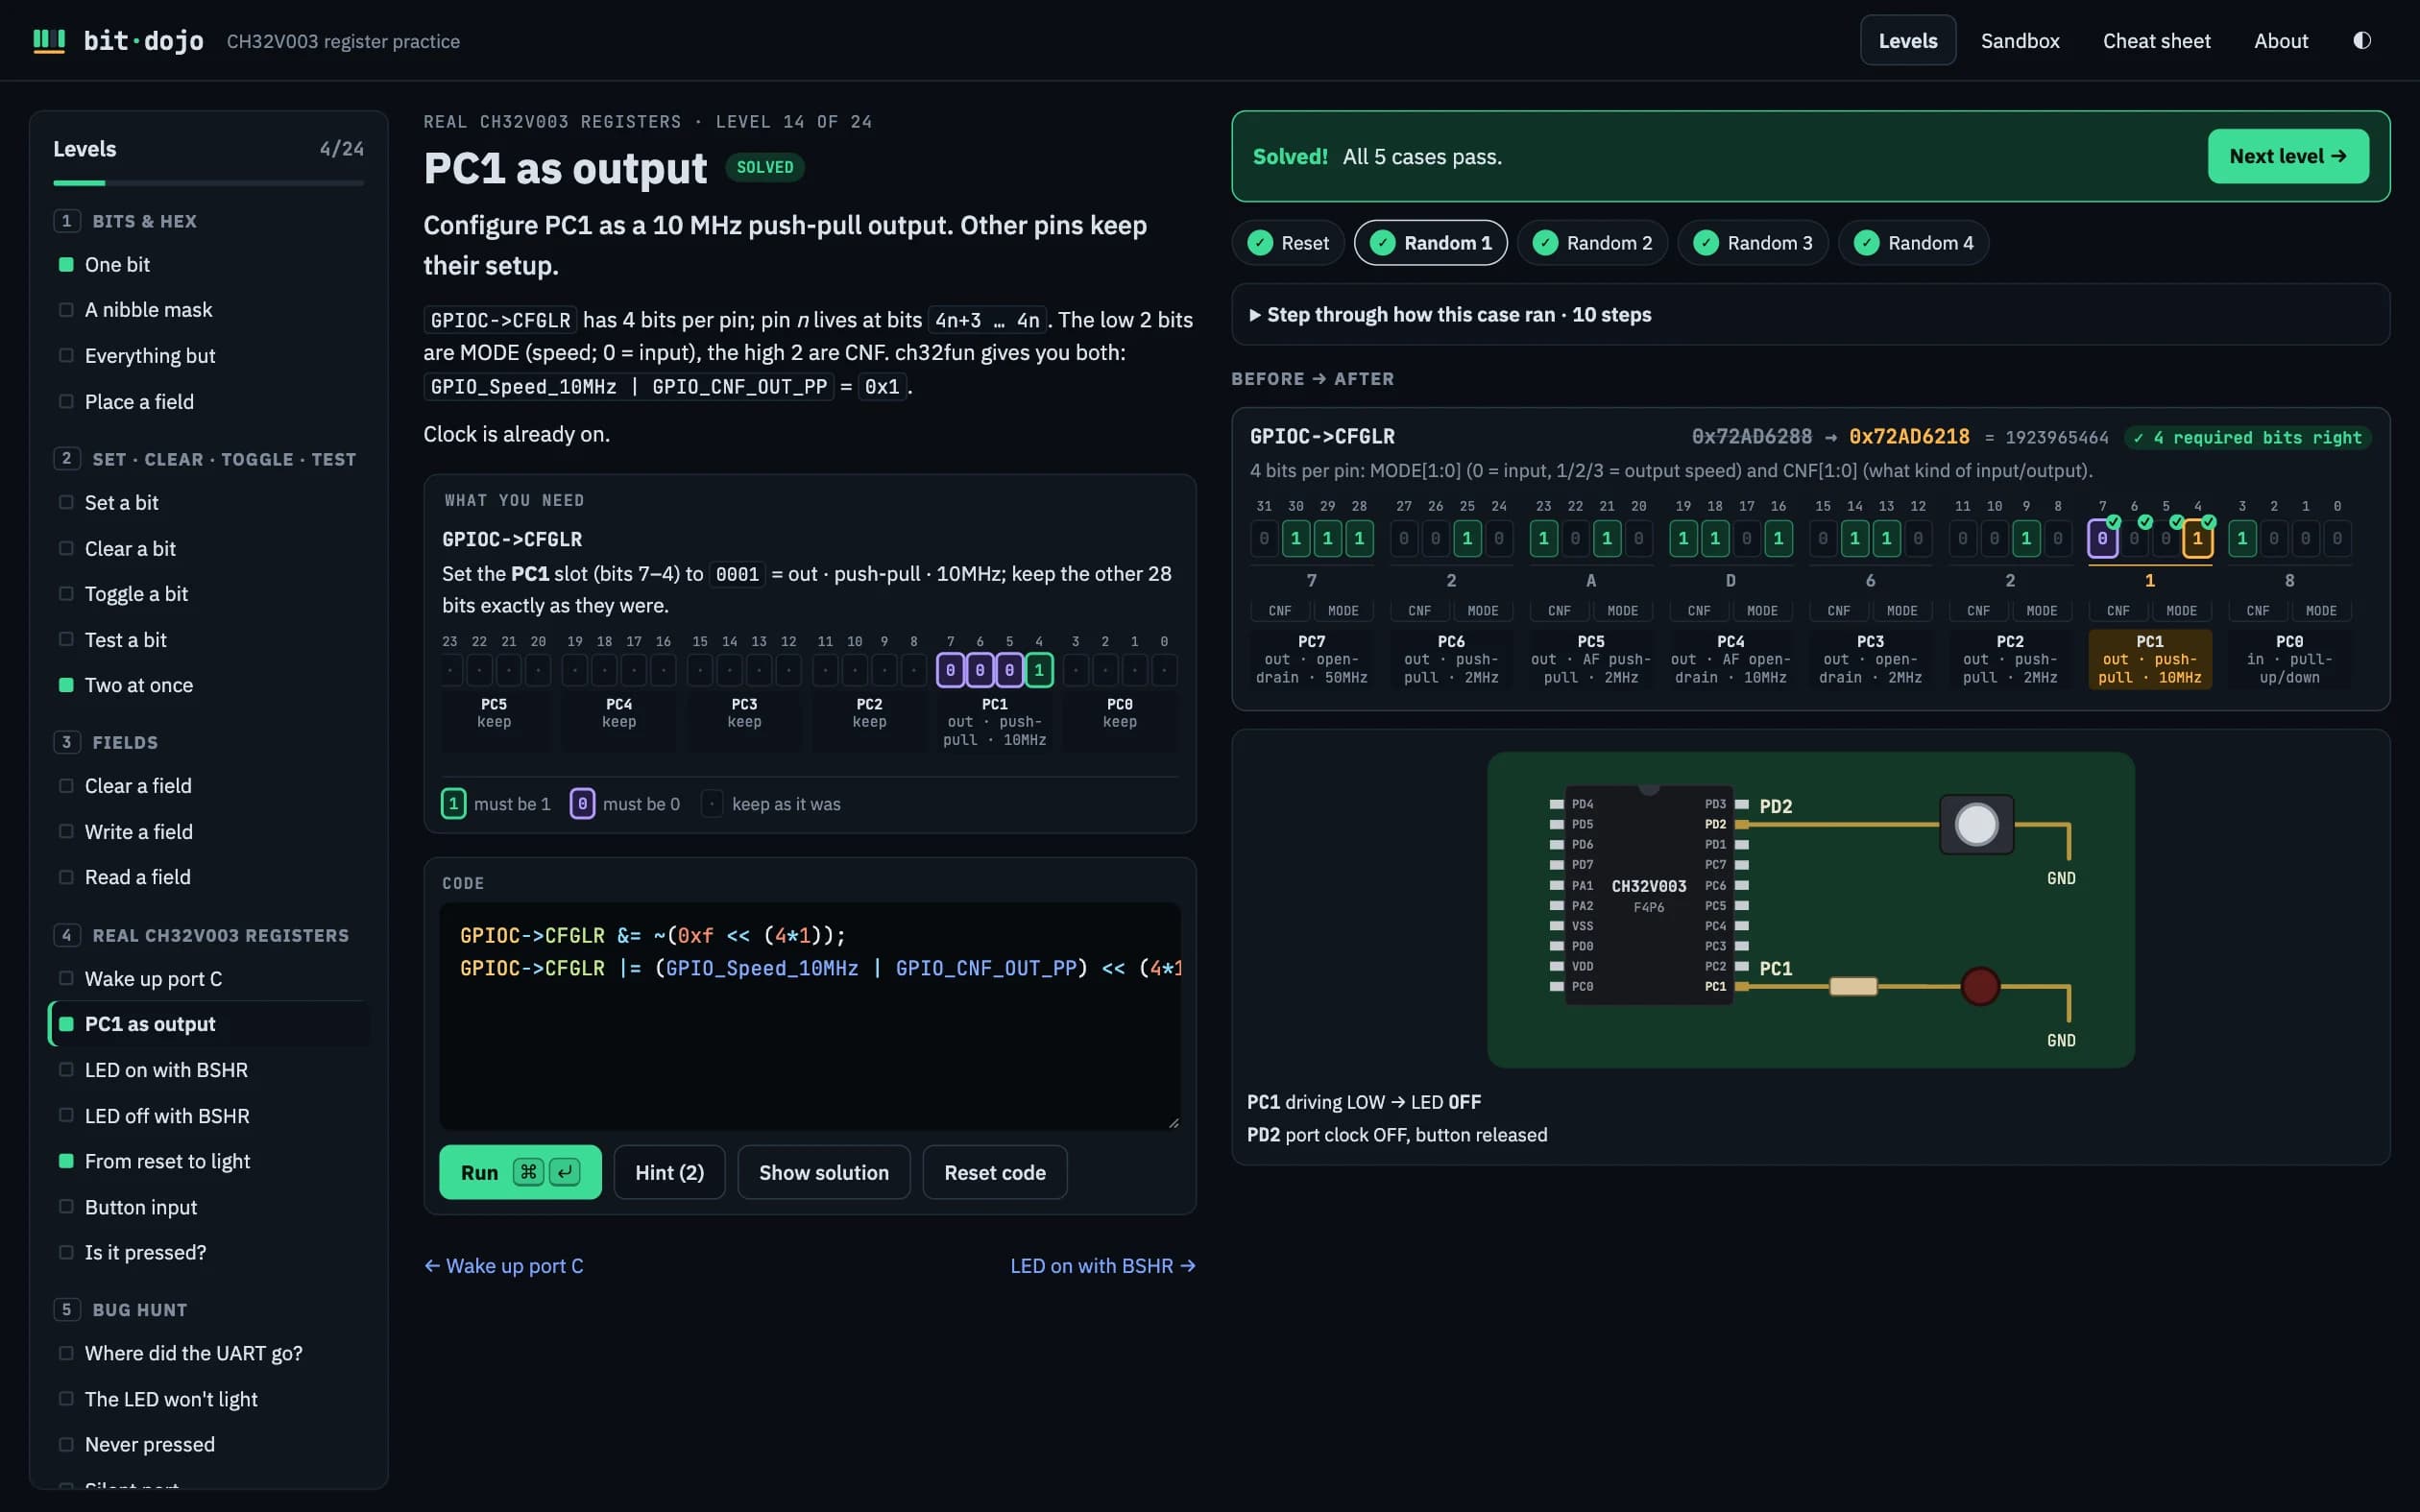Select the 'A nibble mask' level checkbox
The image size is (2420, 1512).
click(x=66, y=310)
